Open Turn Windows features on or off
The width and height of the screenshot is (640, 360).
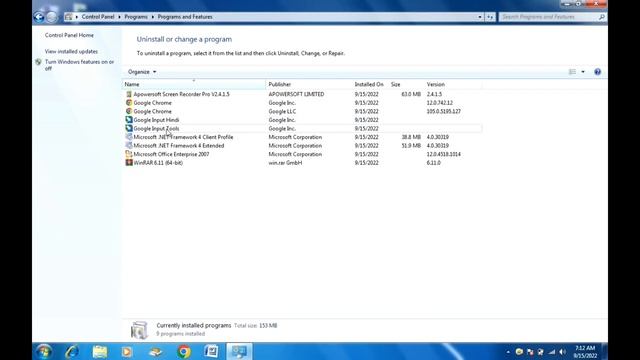click(x=79, y=65)
